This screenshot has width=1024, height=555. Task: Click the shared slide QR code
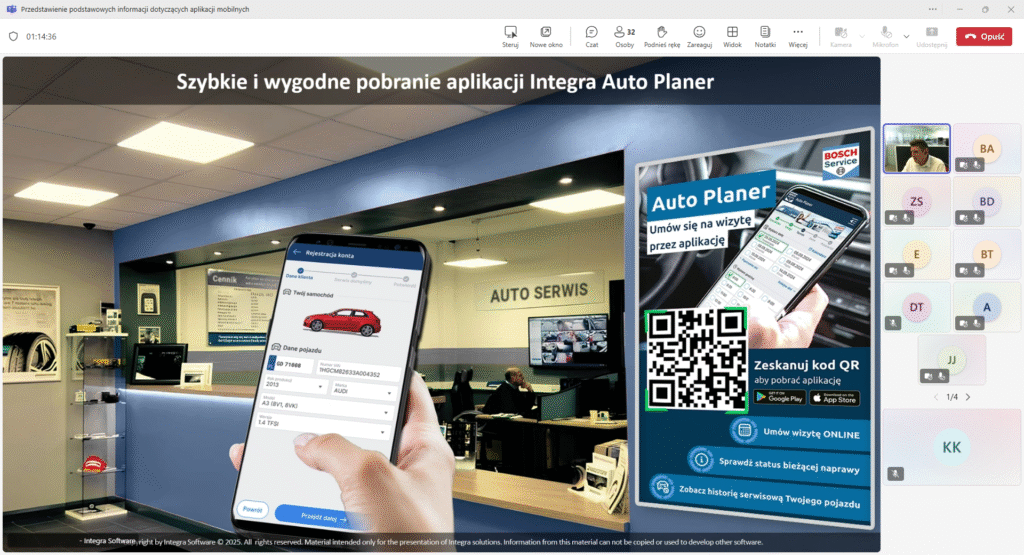coord(696,360)
